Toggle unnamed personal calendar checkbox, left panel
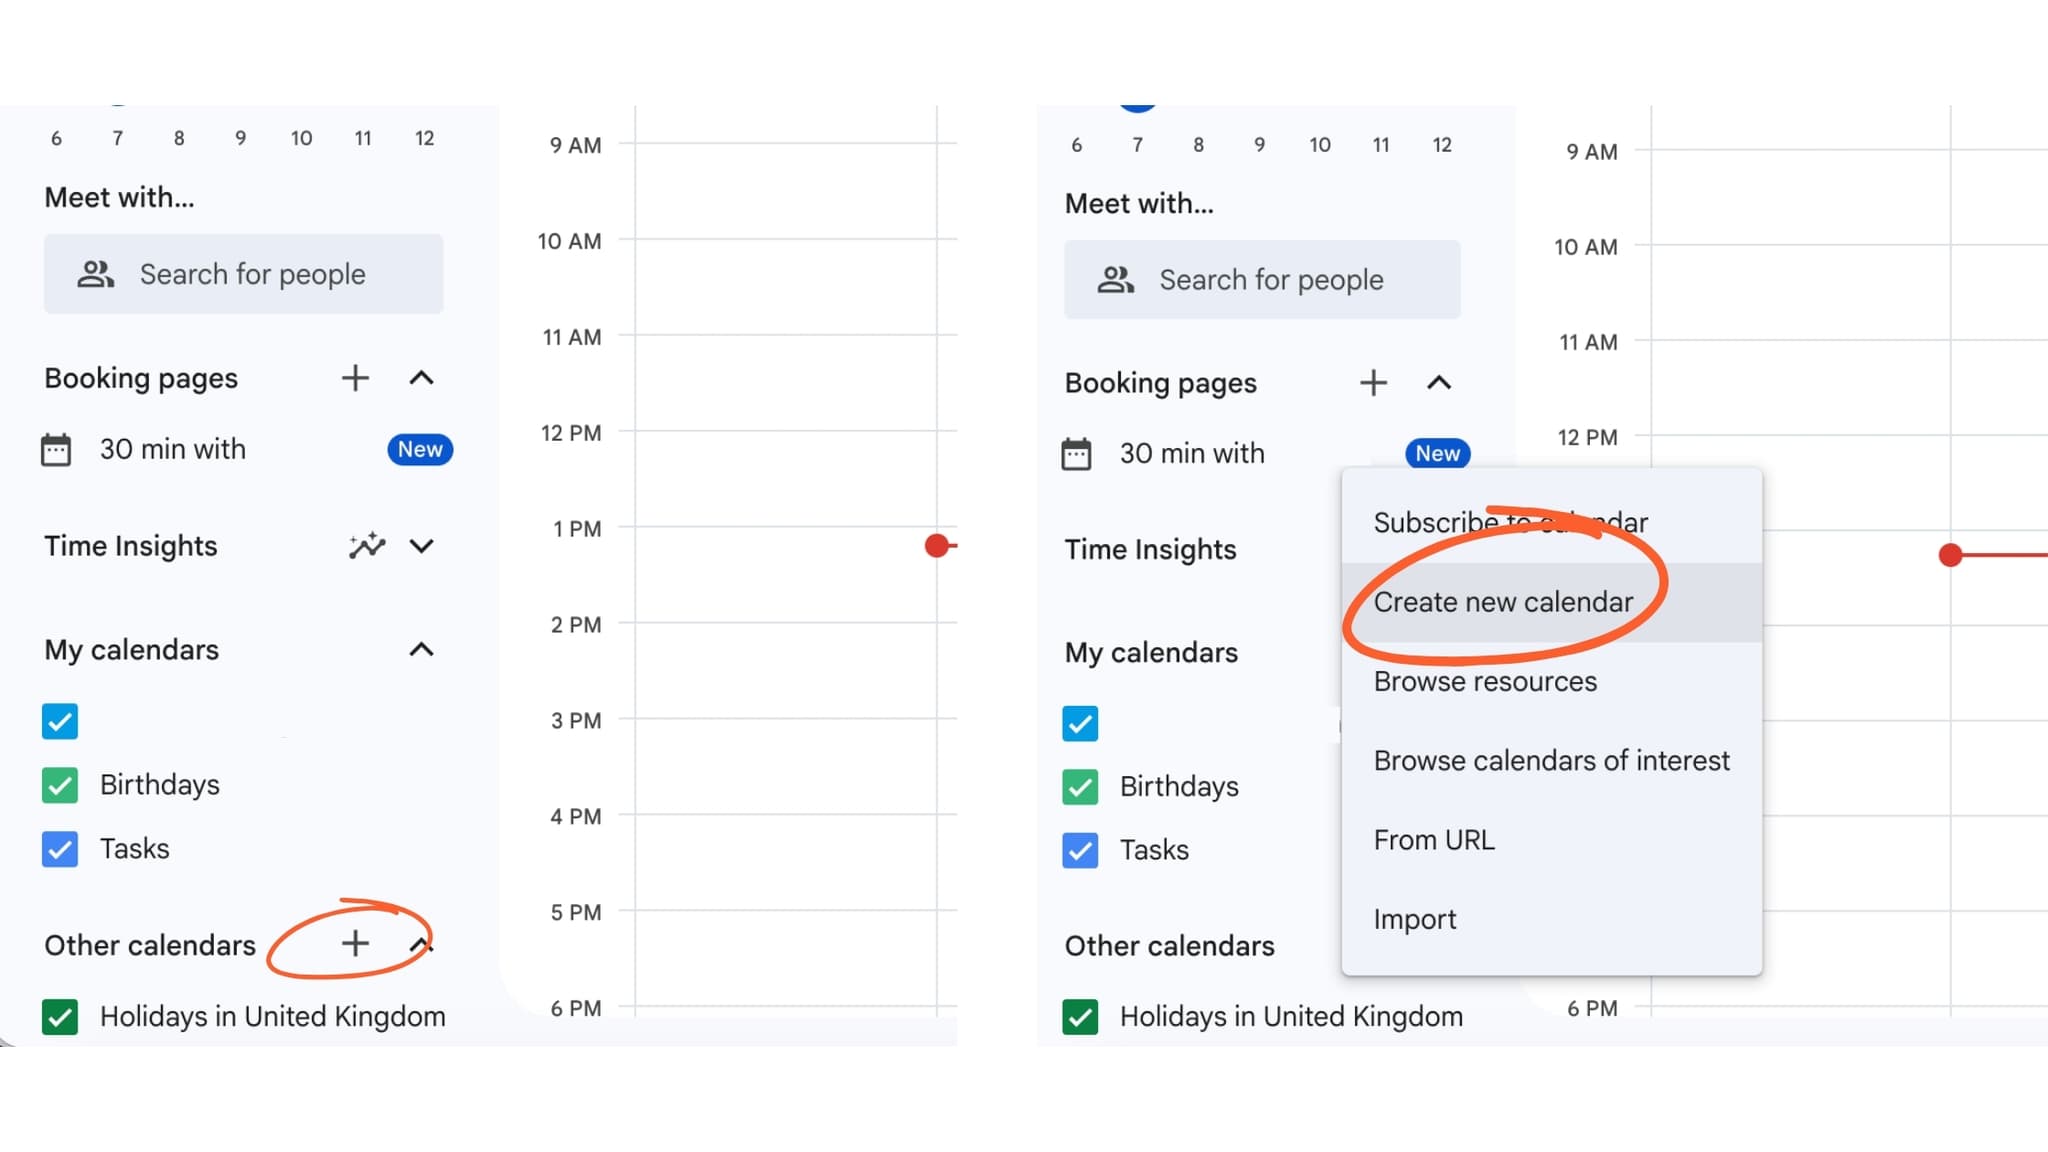The height and width of the screenshot is (1152, 2048). click(60, 721)
